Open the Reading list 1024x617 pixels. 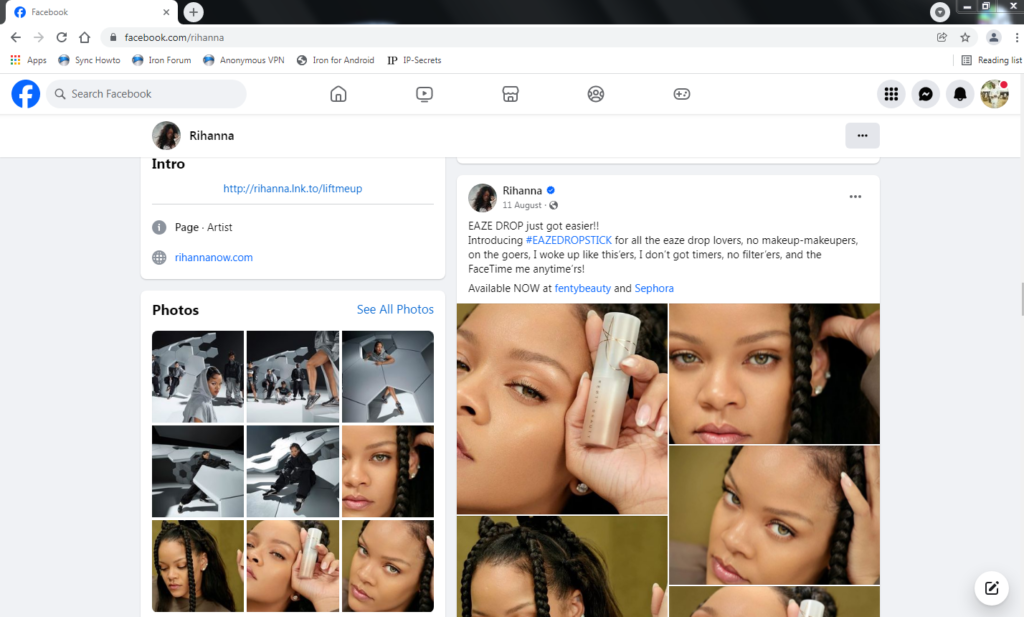[991, 60]
